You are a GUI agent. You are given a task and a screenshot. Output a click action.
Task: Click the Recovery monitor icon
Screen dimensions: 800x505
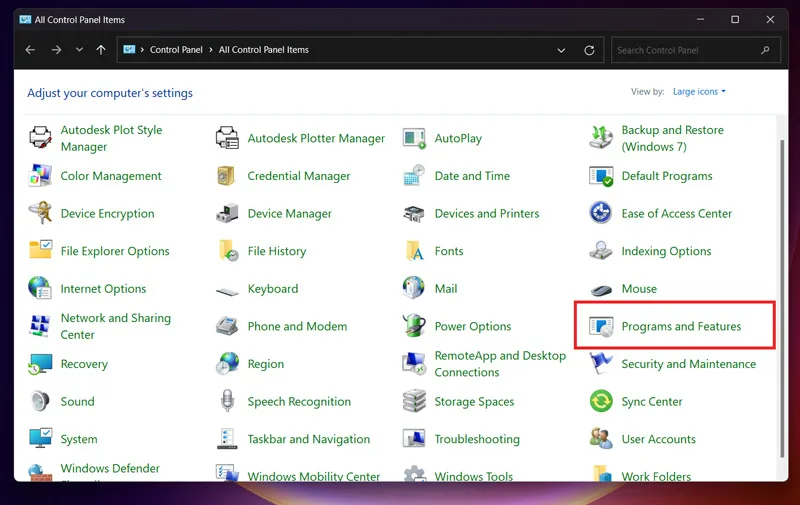(40, 364)
